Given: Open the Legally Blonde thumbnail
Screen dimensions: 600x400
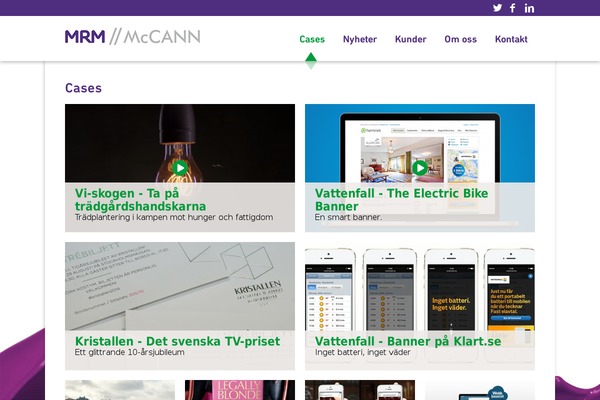Looking at the screenshot, I should [x=240, y=390].
